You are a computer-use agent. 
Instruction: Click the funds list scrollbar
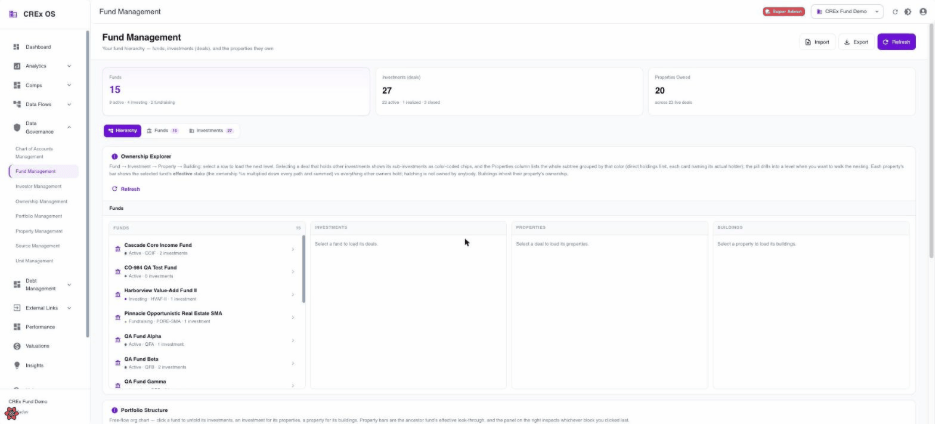[x=303, y=269]
